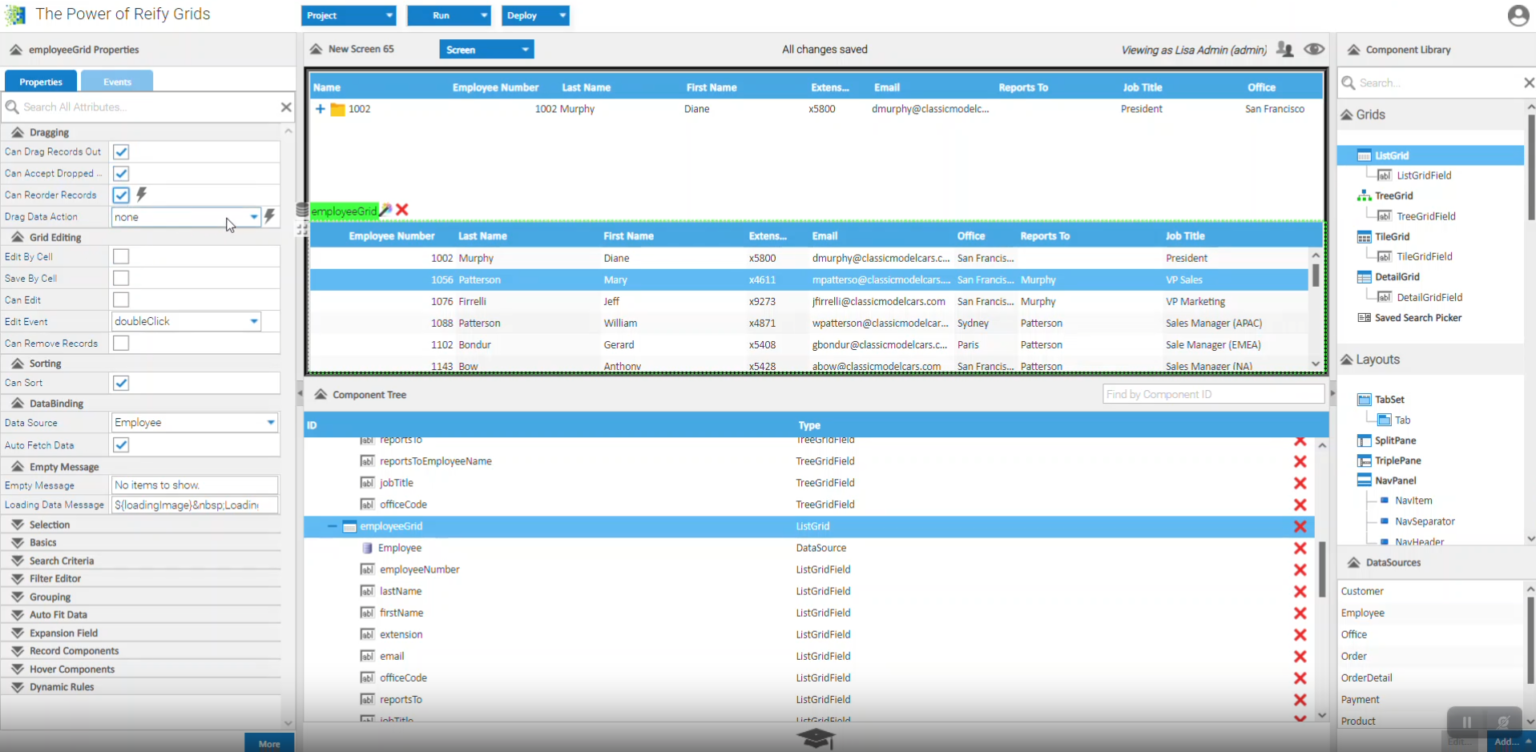Click the Find by Component ID field
This screenshot has height=752, width=1536.
click(x=1212, y=393)
